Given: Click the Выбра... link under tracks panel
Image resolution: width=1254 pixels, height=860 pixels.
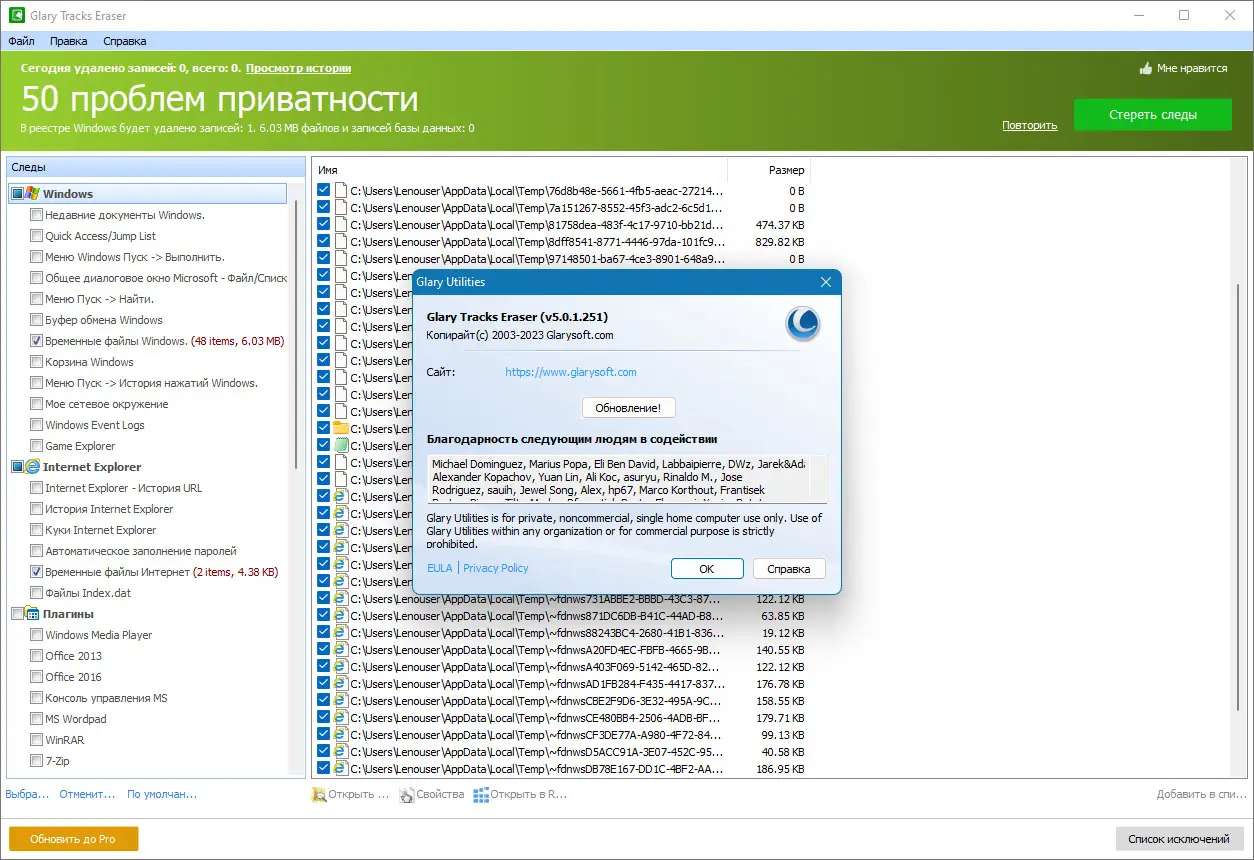Looking at the screenshot, I should (x=27, y=794).
